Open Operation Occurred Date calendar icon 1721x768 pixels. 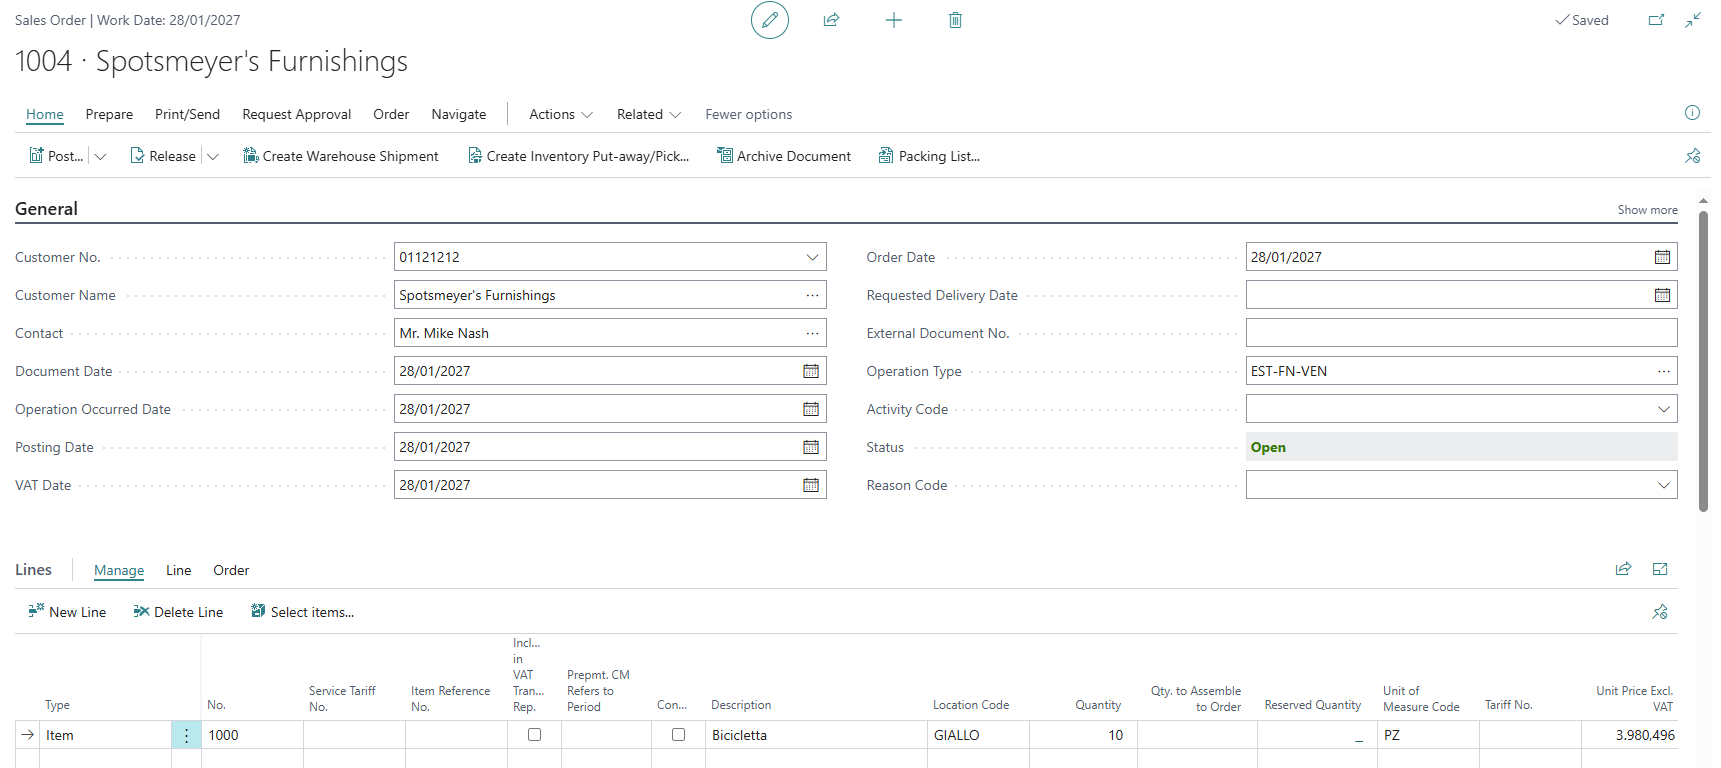811,409
